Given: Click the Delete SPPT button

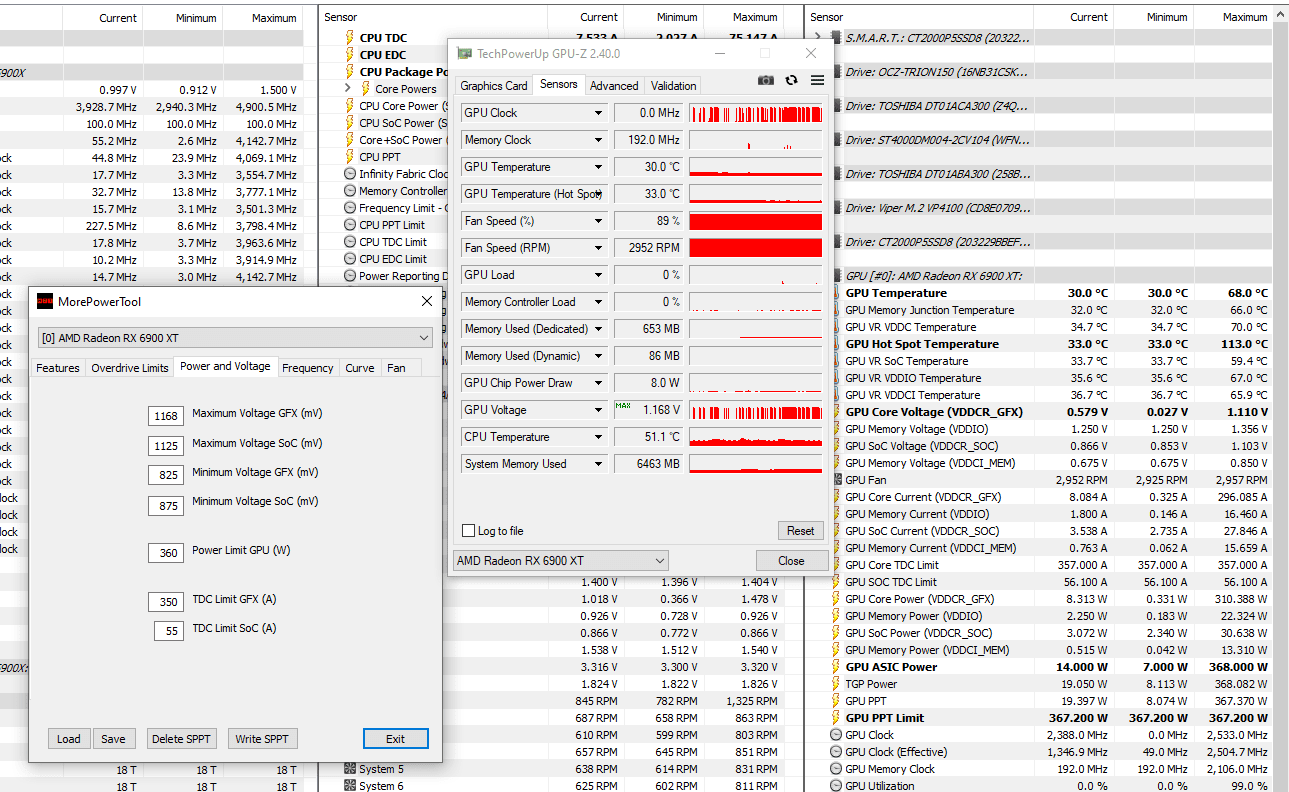Looking at the screenshot, I should 181,739.
